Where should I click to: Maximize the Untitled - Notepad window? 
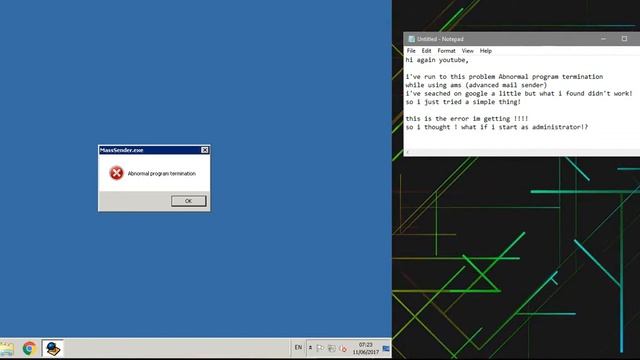pos(624,39)
